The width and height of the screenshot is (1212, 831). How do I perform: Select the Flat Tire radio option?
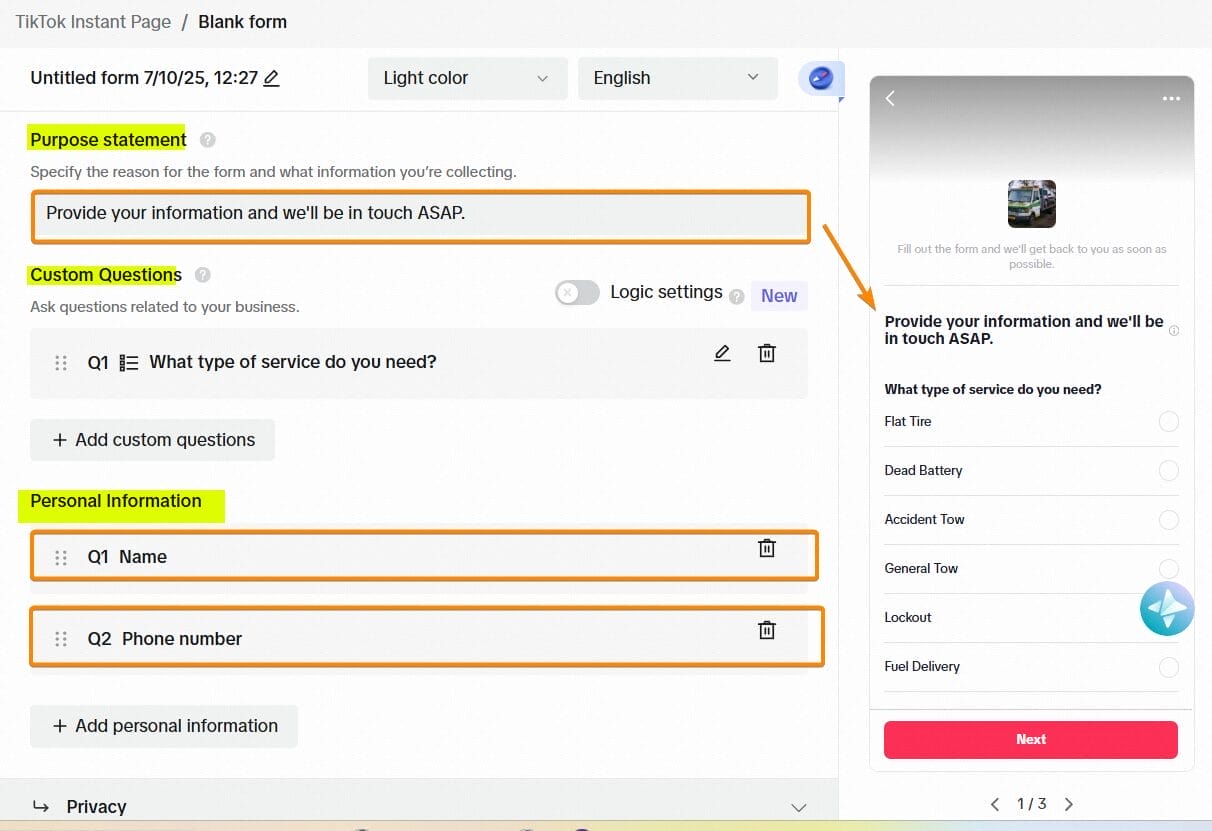[1168, 422]
